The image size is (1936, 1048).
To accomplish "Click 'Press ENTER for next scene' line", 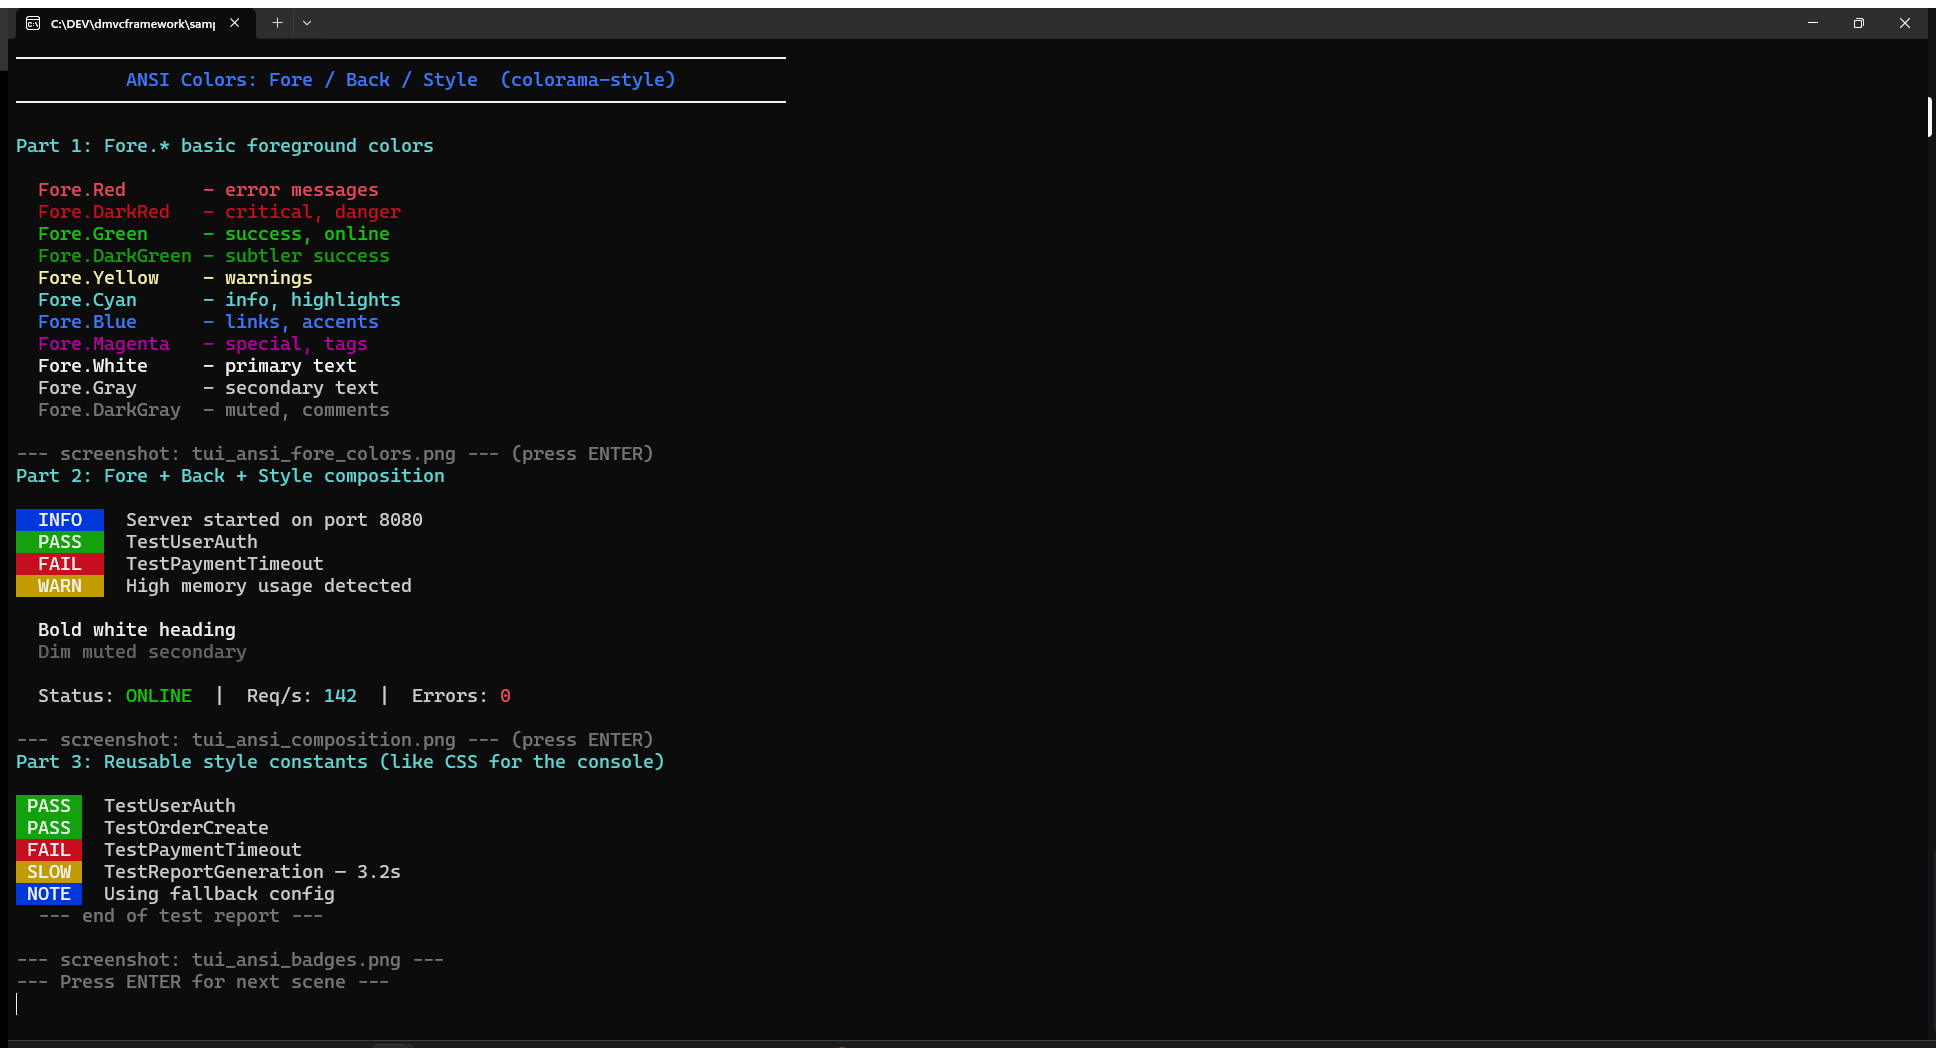I will point(203,982).
